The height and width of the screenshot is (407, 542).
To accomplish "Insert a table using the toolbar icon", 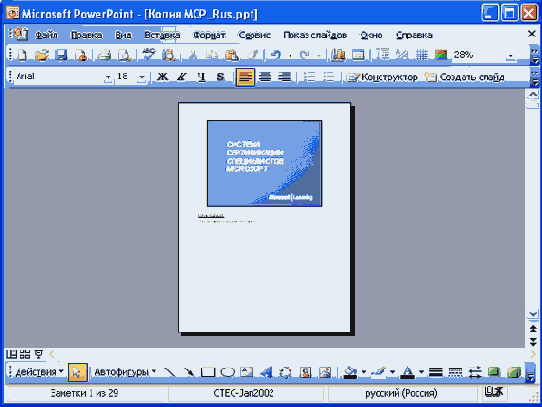I will pyautogui.click(x=358, y=55).
